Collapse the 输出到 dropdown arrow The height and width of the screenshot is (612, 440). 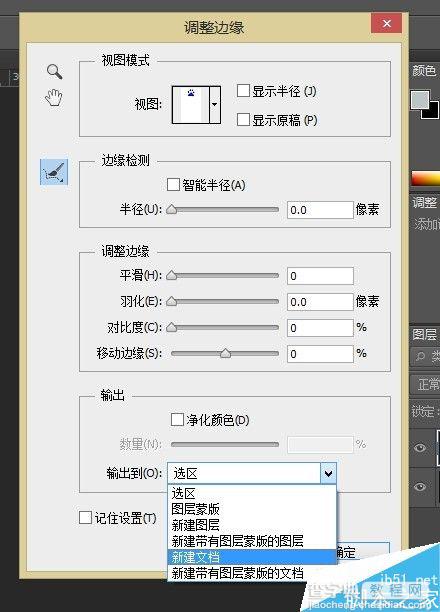(328, 473)
